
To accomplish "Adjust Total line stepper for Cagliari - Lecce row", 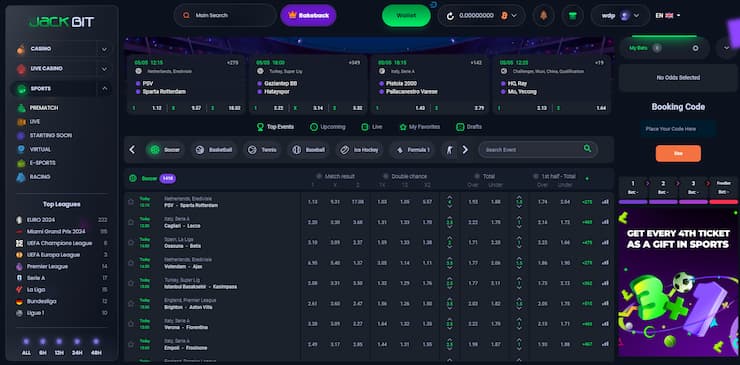I will [450, 222].
